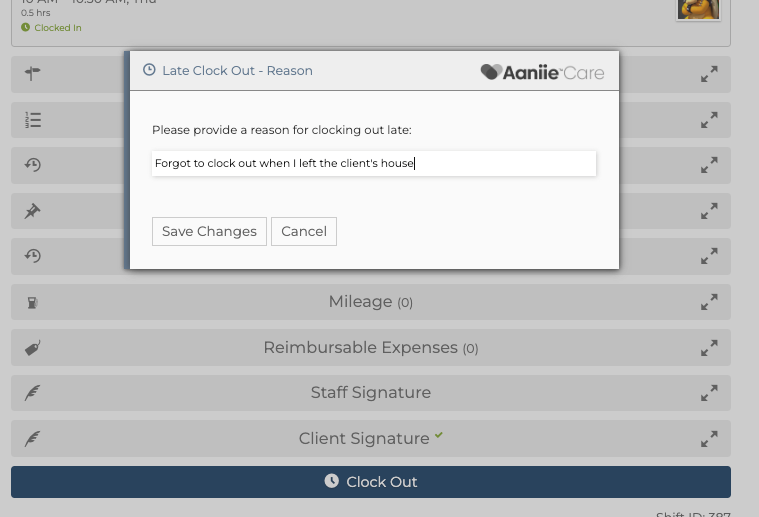Viewport: 759px width, 517px height.
Task: Click the signpost icon in the first row
Action: click(32, 74)
